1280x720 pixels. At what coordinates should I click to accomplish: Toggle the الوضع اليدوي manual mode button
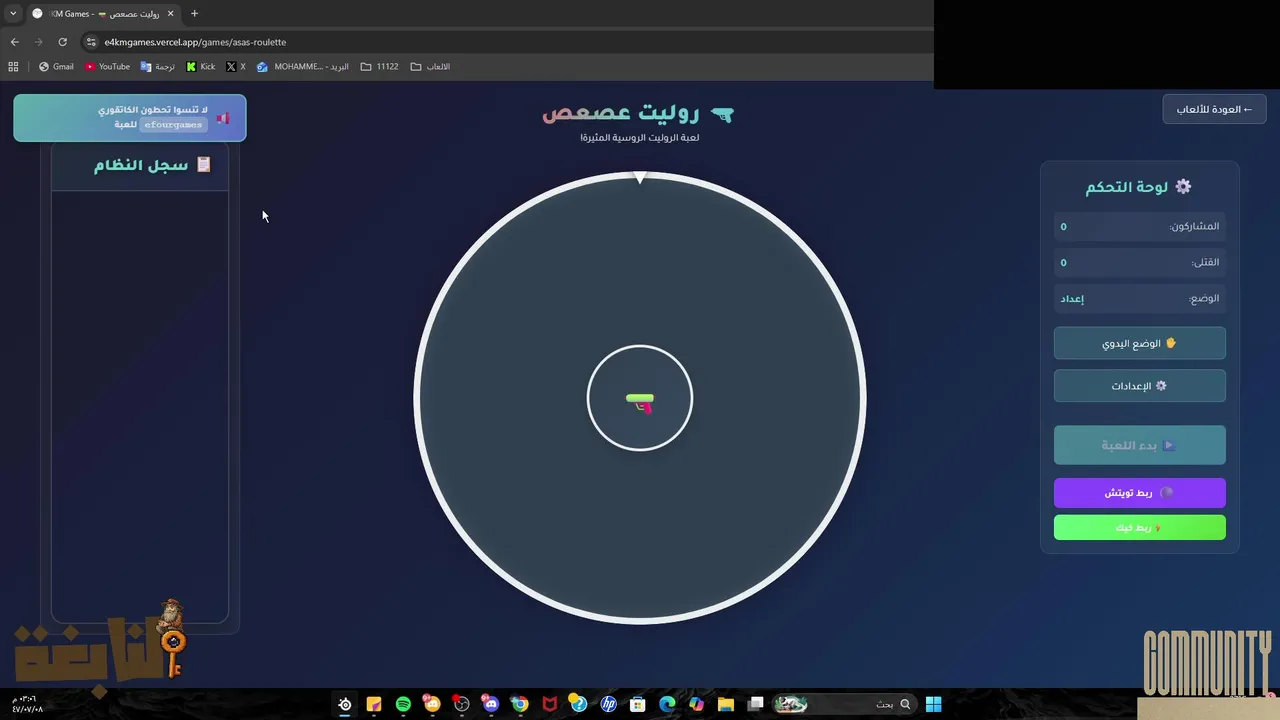pos(1139,343)
